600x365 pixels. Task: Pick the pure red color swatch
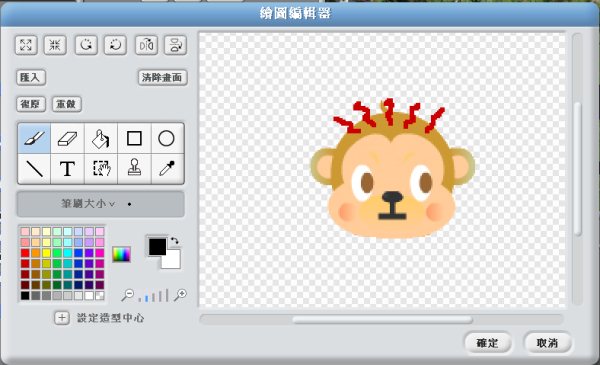(x=25, y=253)
